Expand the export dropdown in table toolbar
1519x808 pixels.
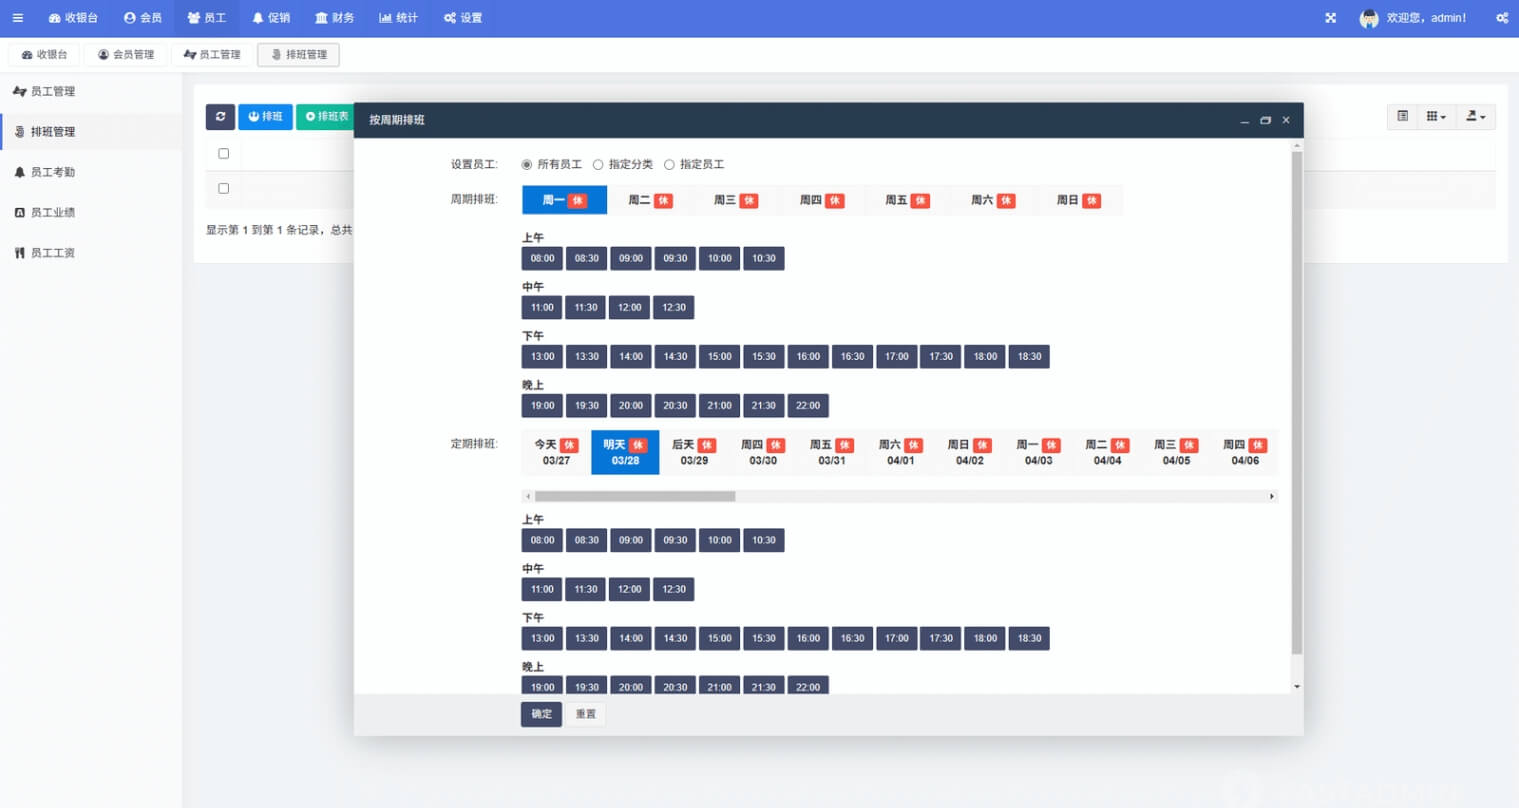(x=1475, y=117)
